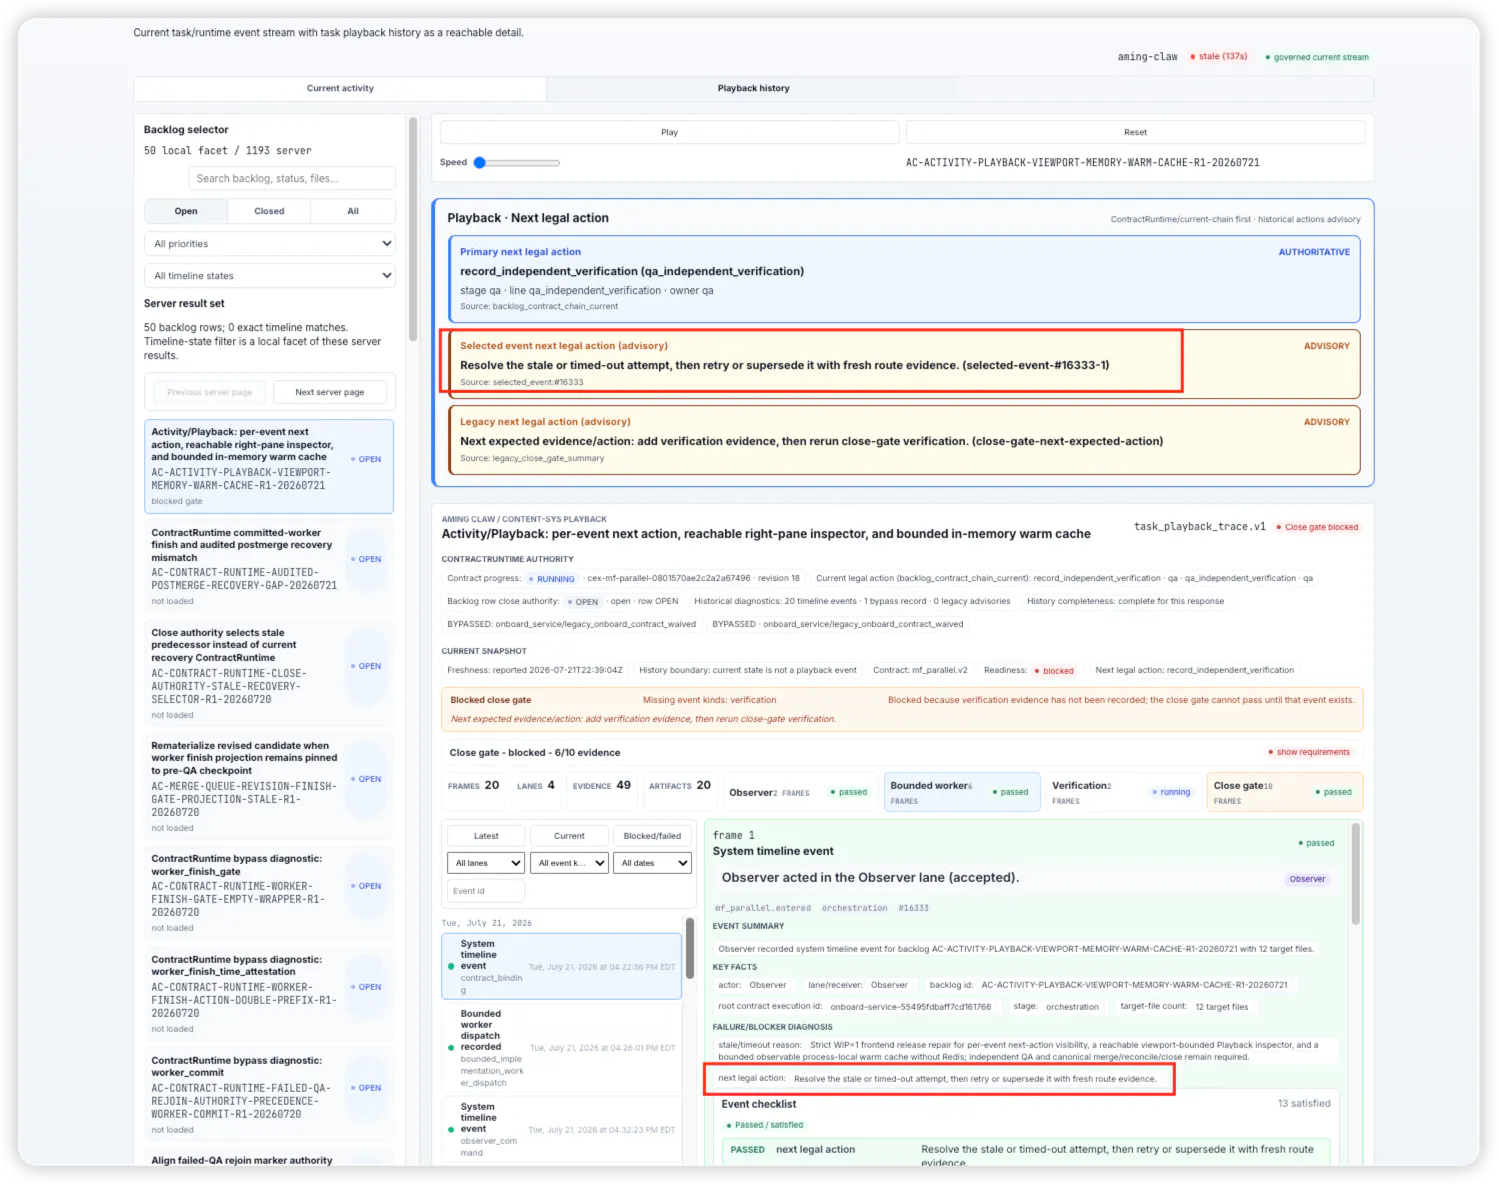Open the Playback history tab
Viewport: 1498px width, 1184px height.
[753, 88]
